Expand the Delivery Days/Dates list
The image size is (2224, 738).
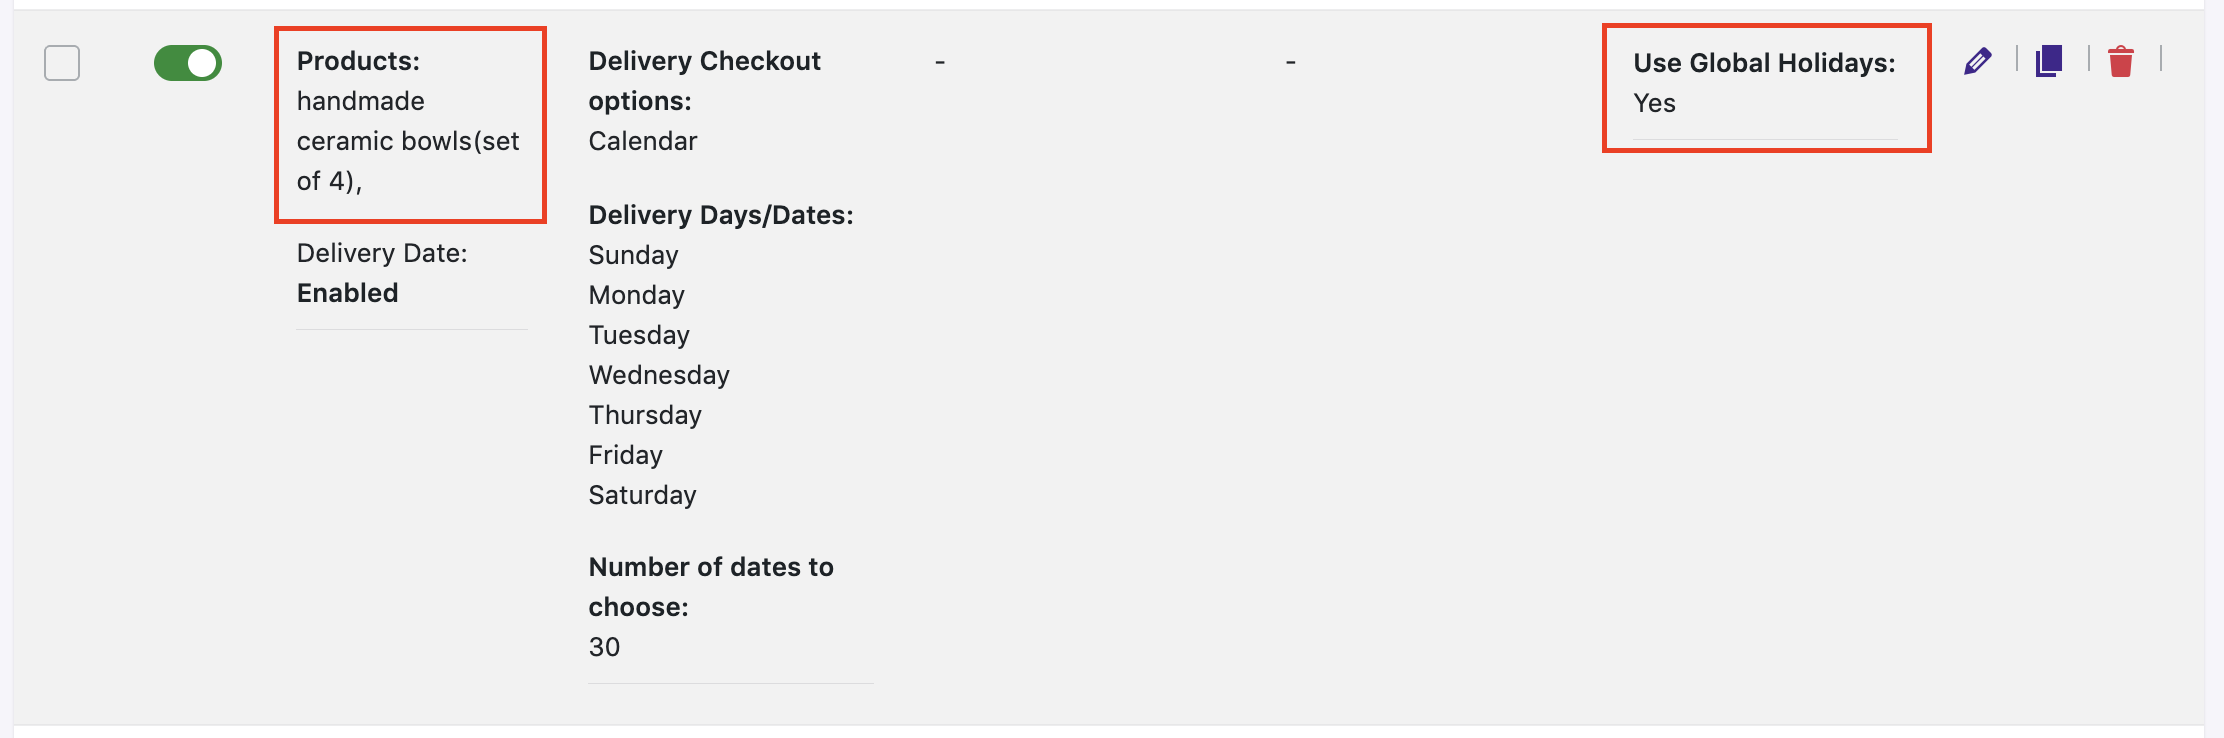coord(720,214)
